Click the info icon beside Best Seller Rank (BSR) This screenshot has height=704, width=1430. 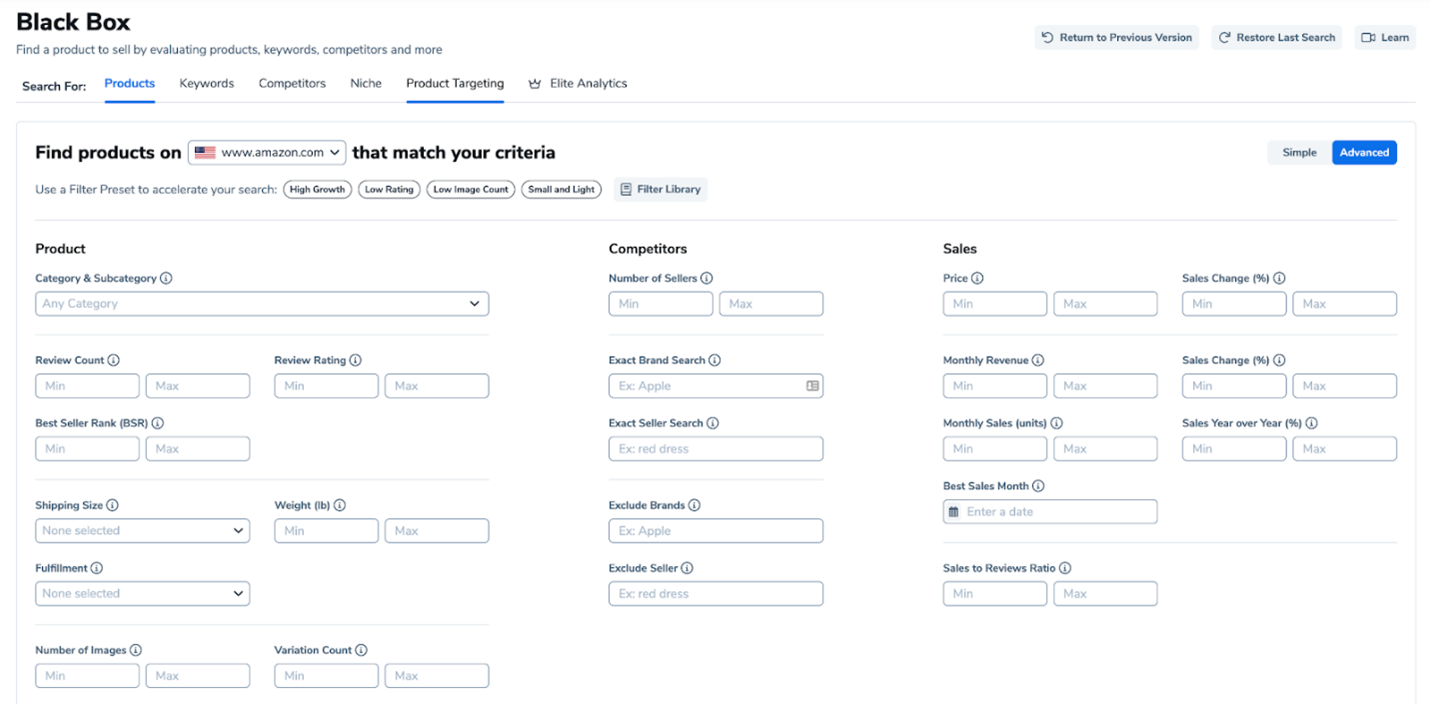(158, 423)
